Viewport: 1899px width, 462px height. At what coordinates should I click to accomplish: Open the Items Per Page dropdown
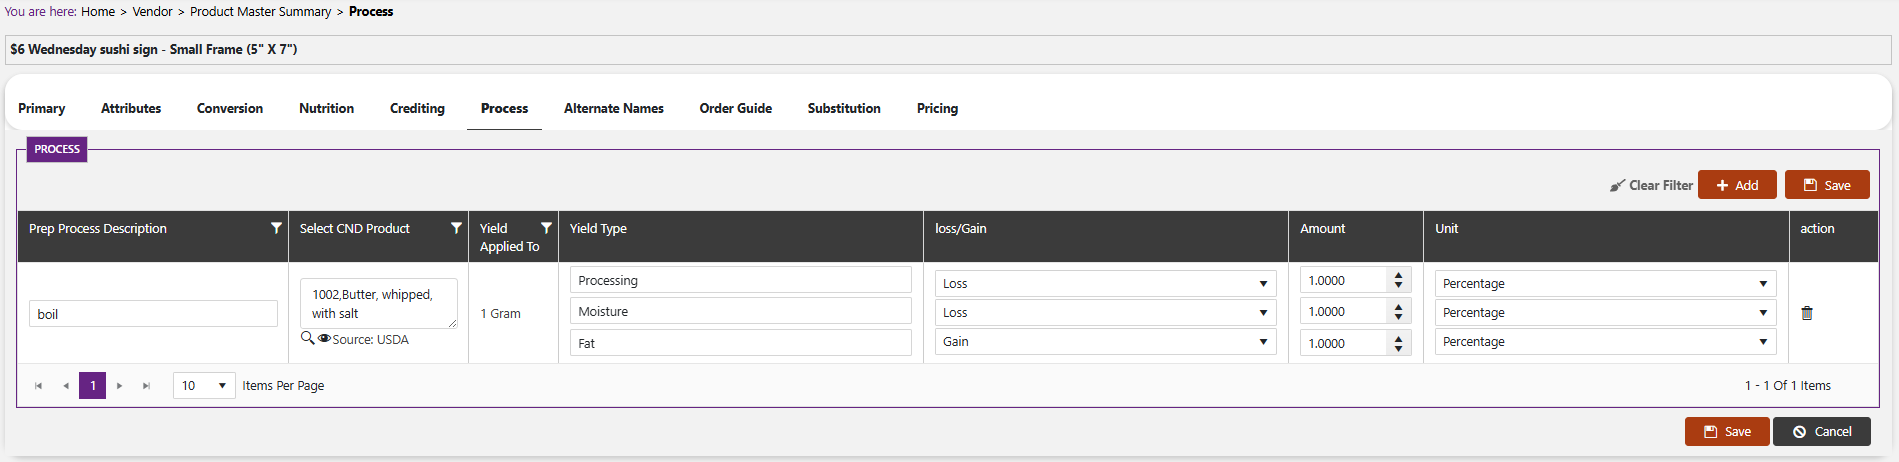(x=204, y=385)
